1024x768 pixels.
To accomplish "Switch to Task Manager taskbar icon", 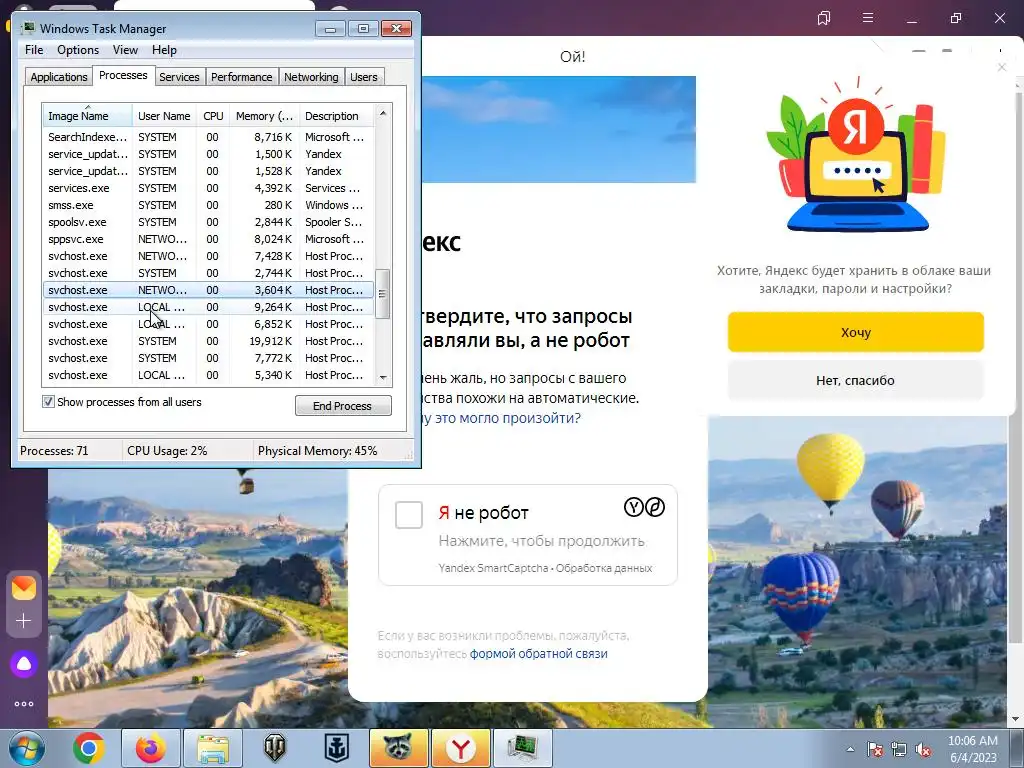I will 522,748.
